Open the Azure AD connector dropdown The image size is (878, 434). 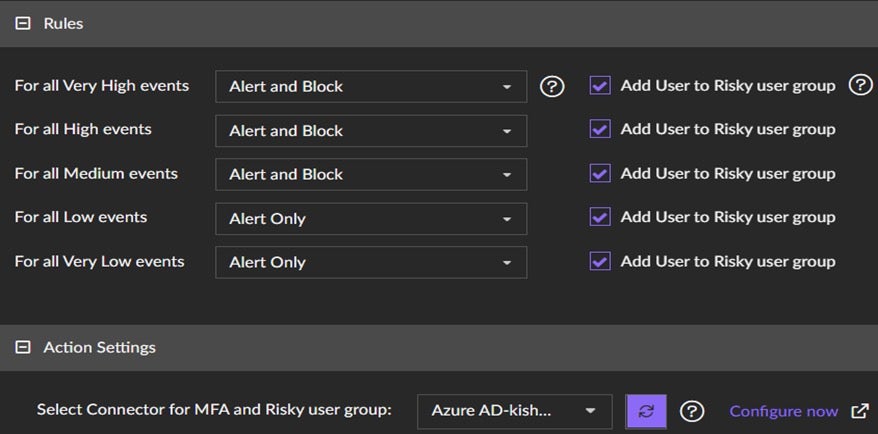pos(514,411)
